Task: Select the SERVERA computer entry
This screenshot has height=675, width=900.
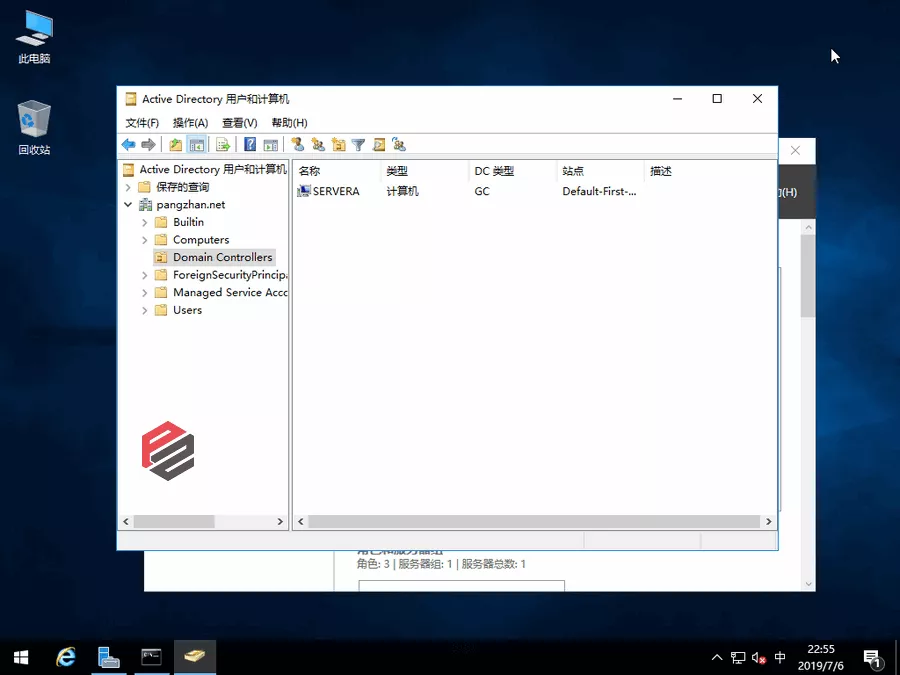Action: tap(335, 191)
